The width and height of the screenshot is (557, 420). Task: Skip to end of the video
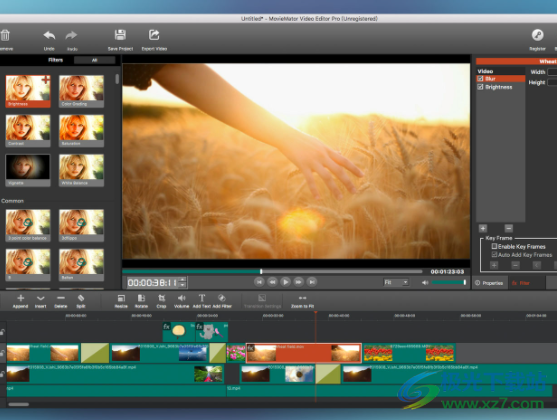point(312,282)
